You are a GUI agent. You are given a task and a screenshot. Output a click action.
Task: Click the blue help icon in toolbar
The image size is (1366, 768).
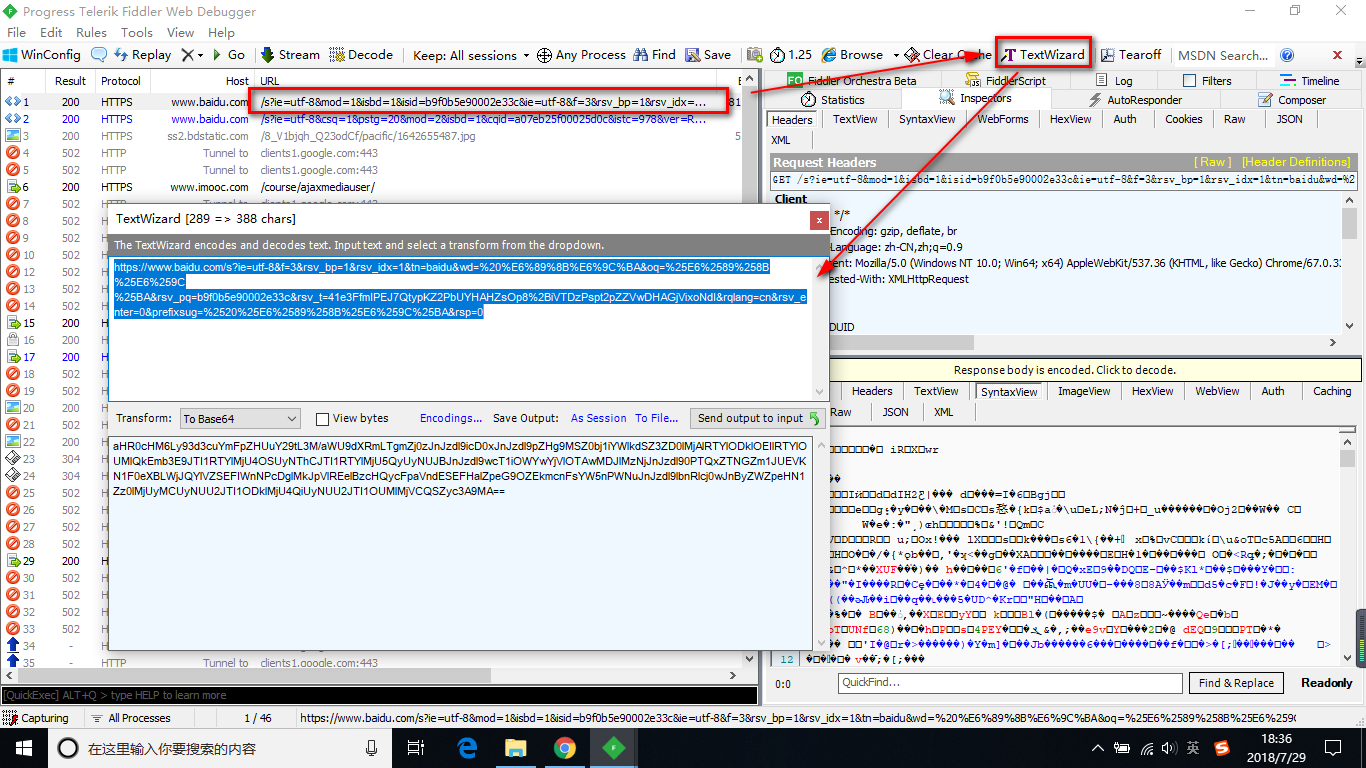coord(1287,55)
